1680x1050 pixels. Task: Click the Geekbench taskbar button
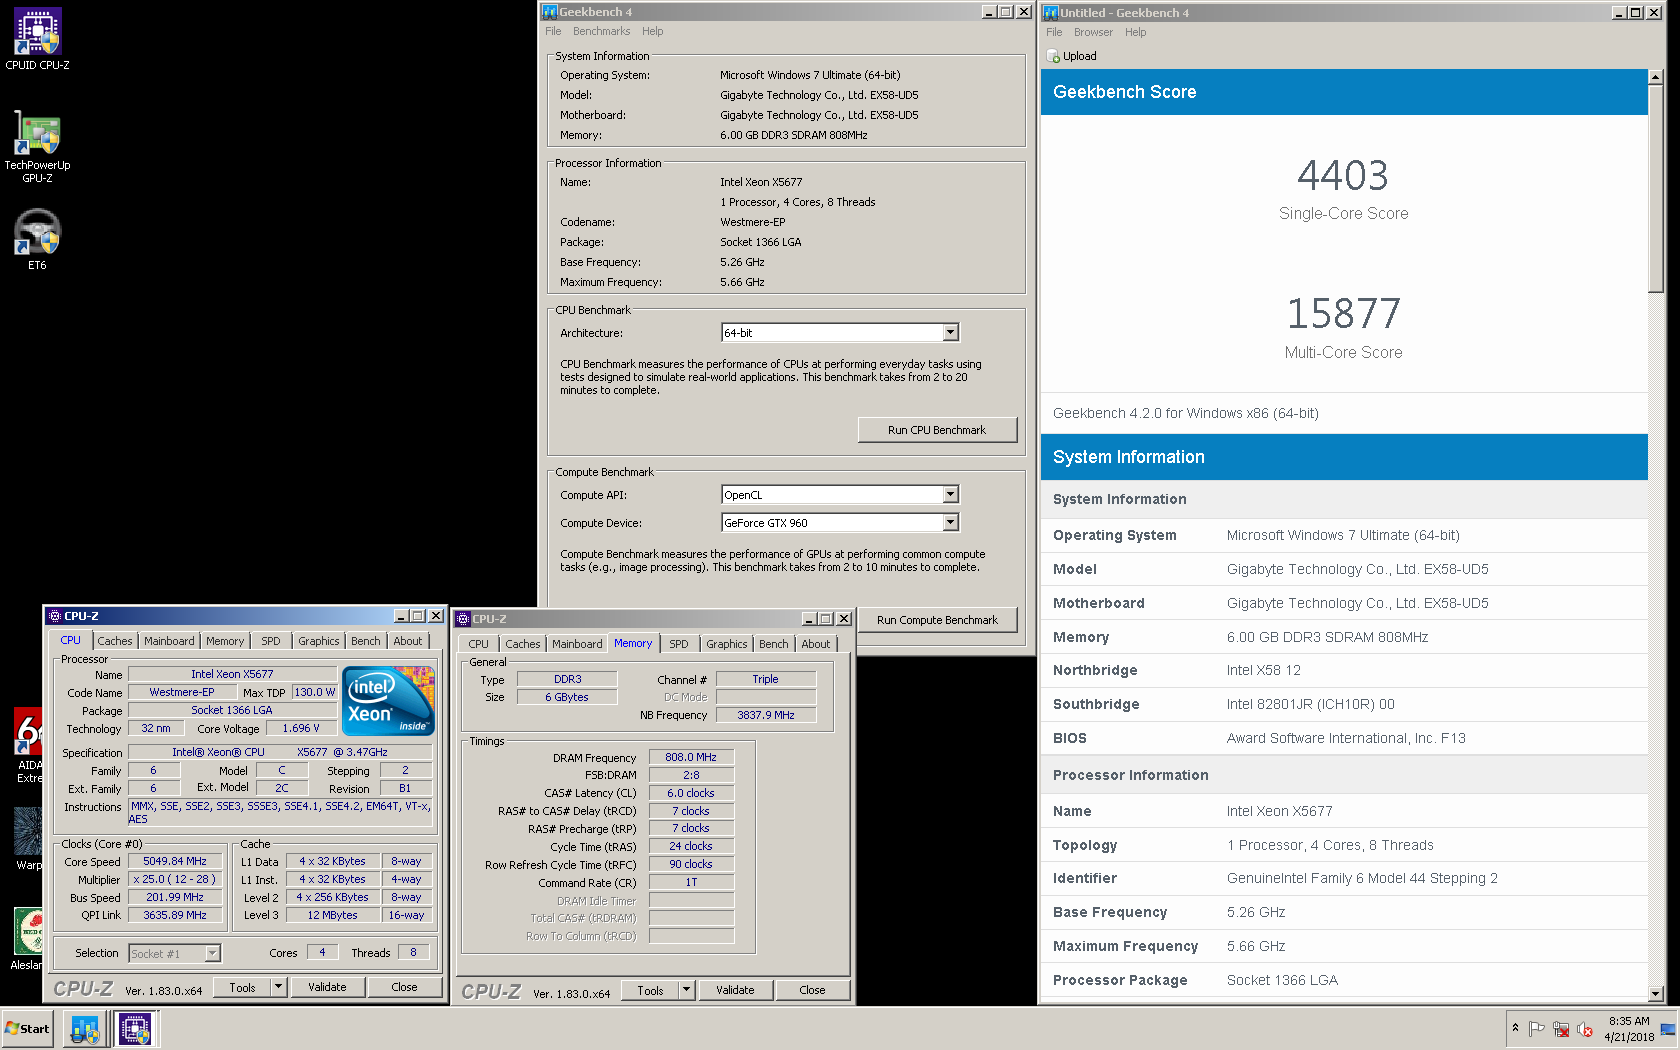pyautogui.click(x=85, y=1029)
